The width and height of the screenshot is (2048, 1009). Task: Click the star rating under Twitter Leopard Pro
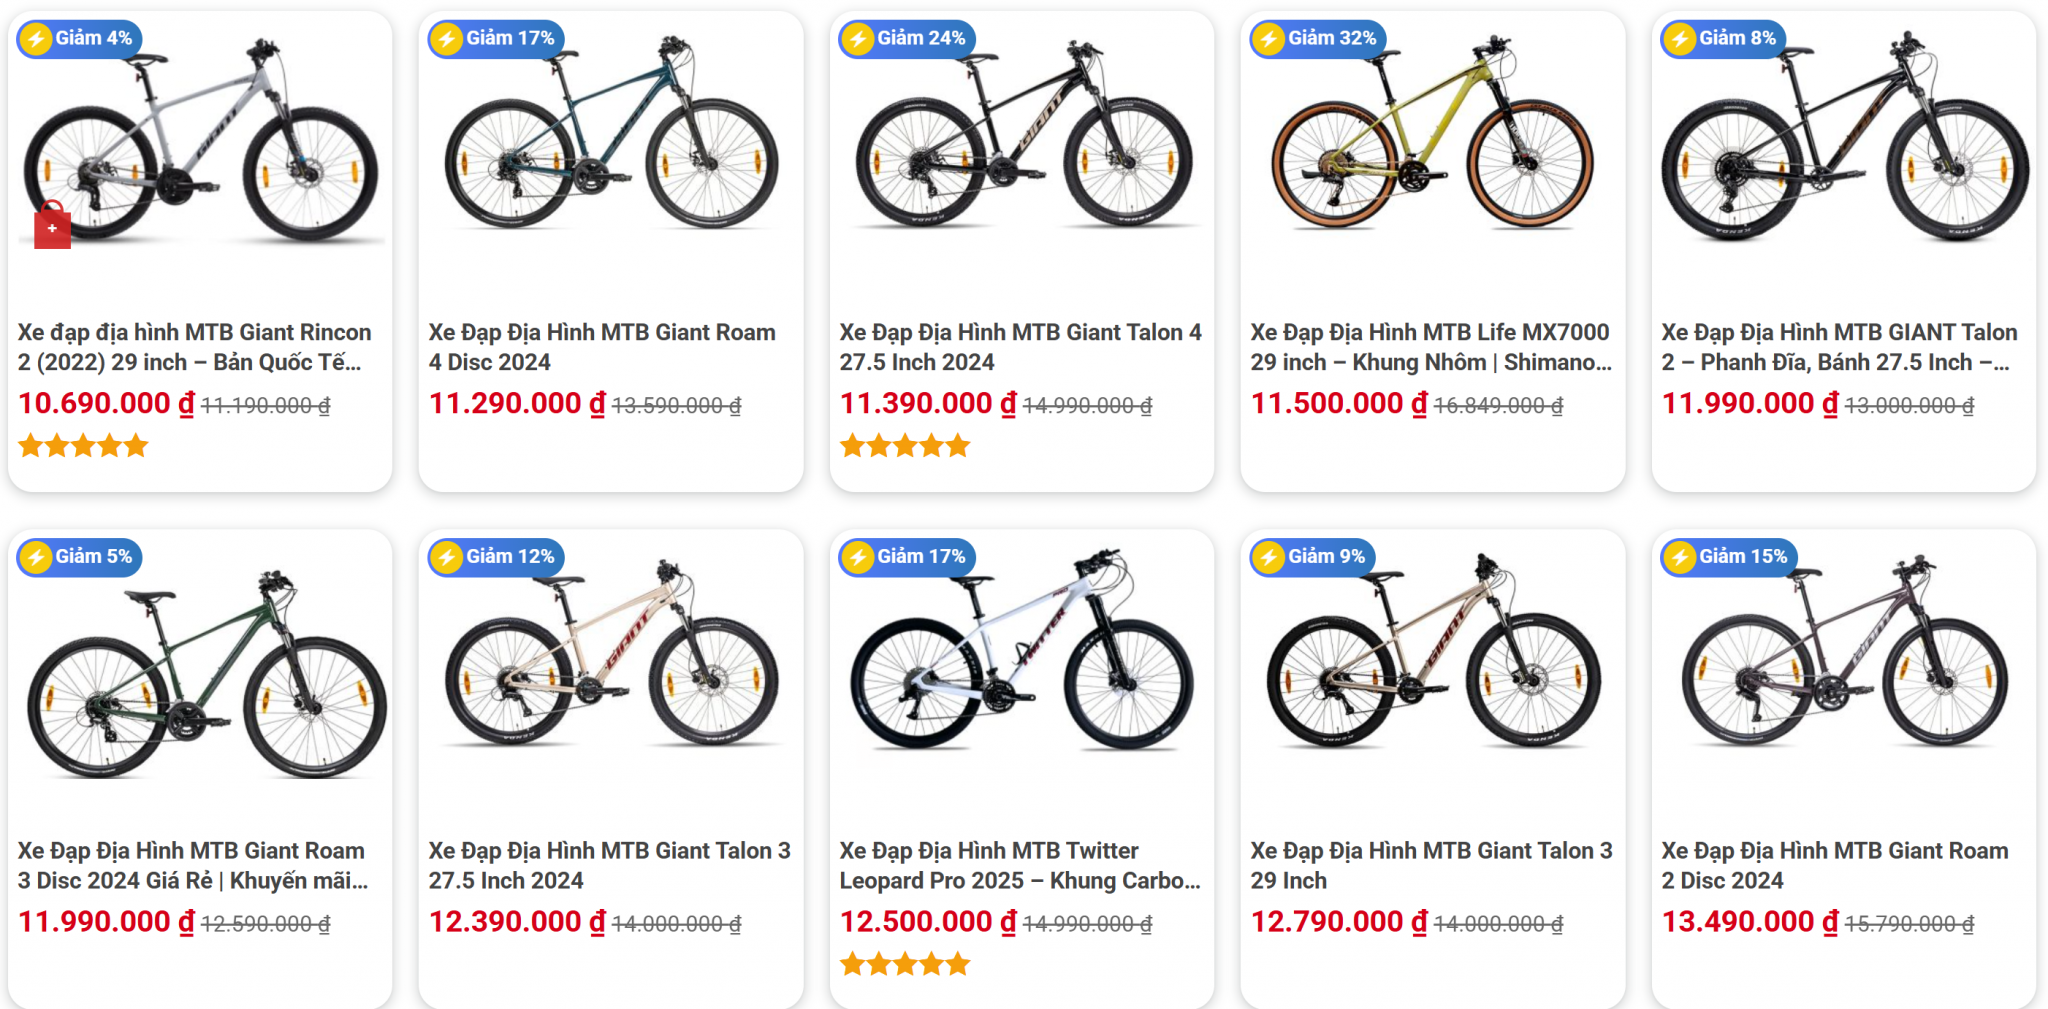(x=905, y=964)
